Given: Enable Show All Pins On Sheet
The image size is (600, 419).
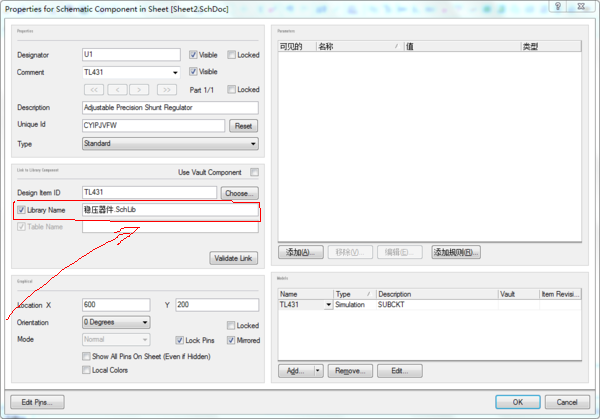Looking at the screenshot, I should tap(86, 356).
